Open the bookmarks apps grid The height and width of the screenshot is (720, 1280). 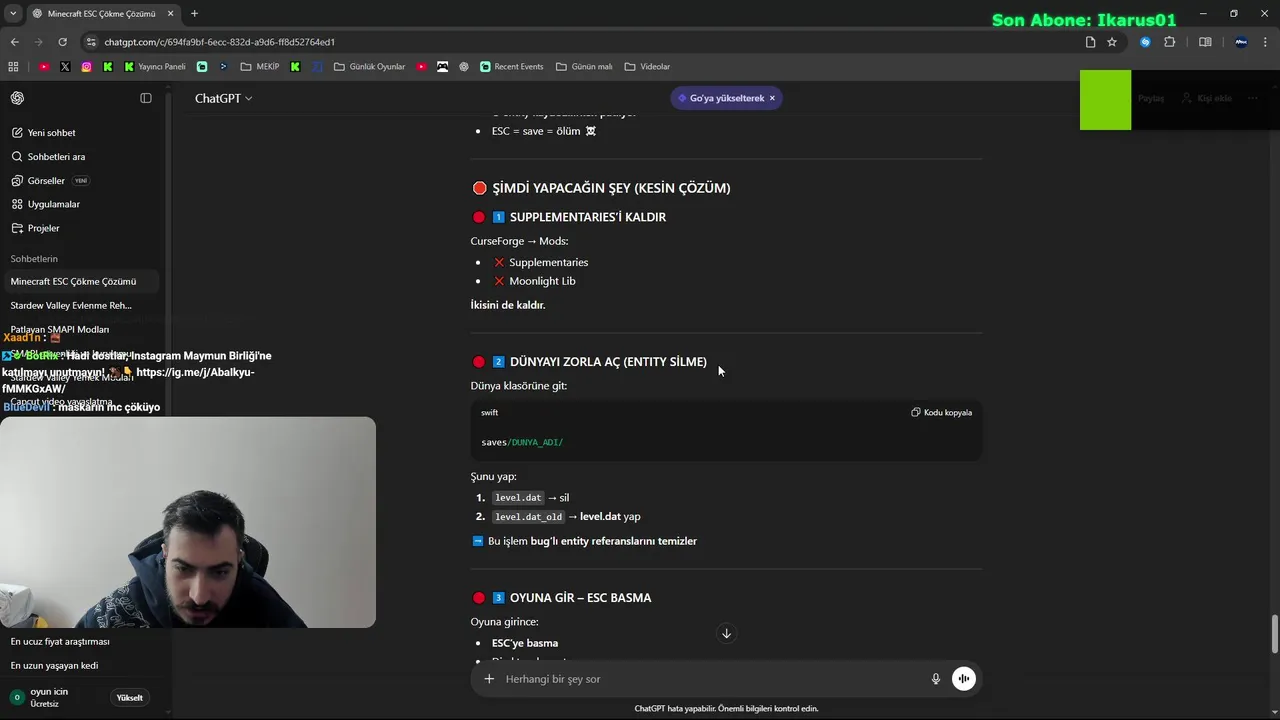click(x=13, y=67)
